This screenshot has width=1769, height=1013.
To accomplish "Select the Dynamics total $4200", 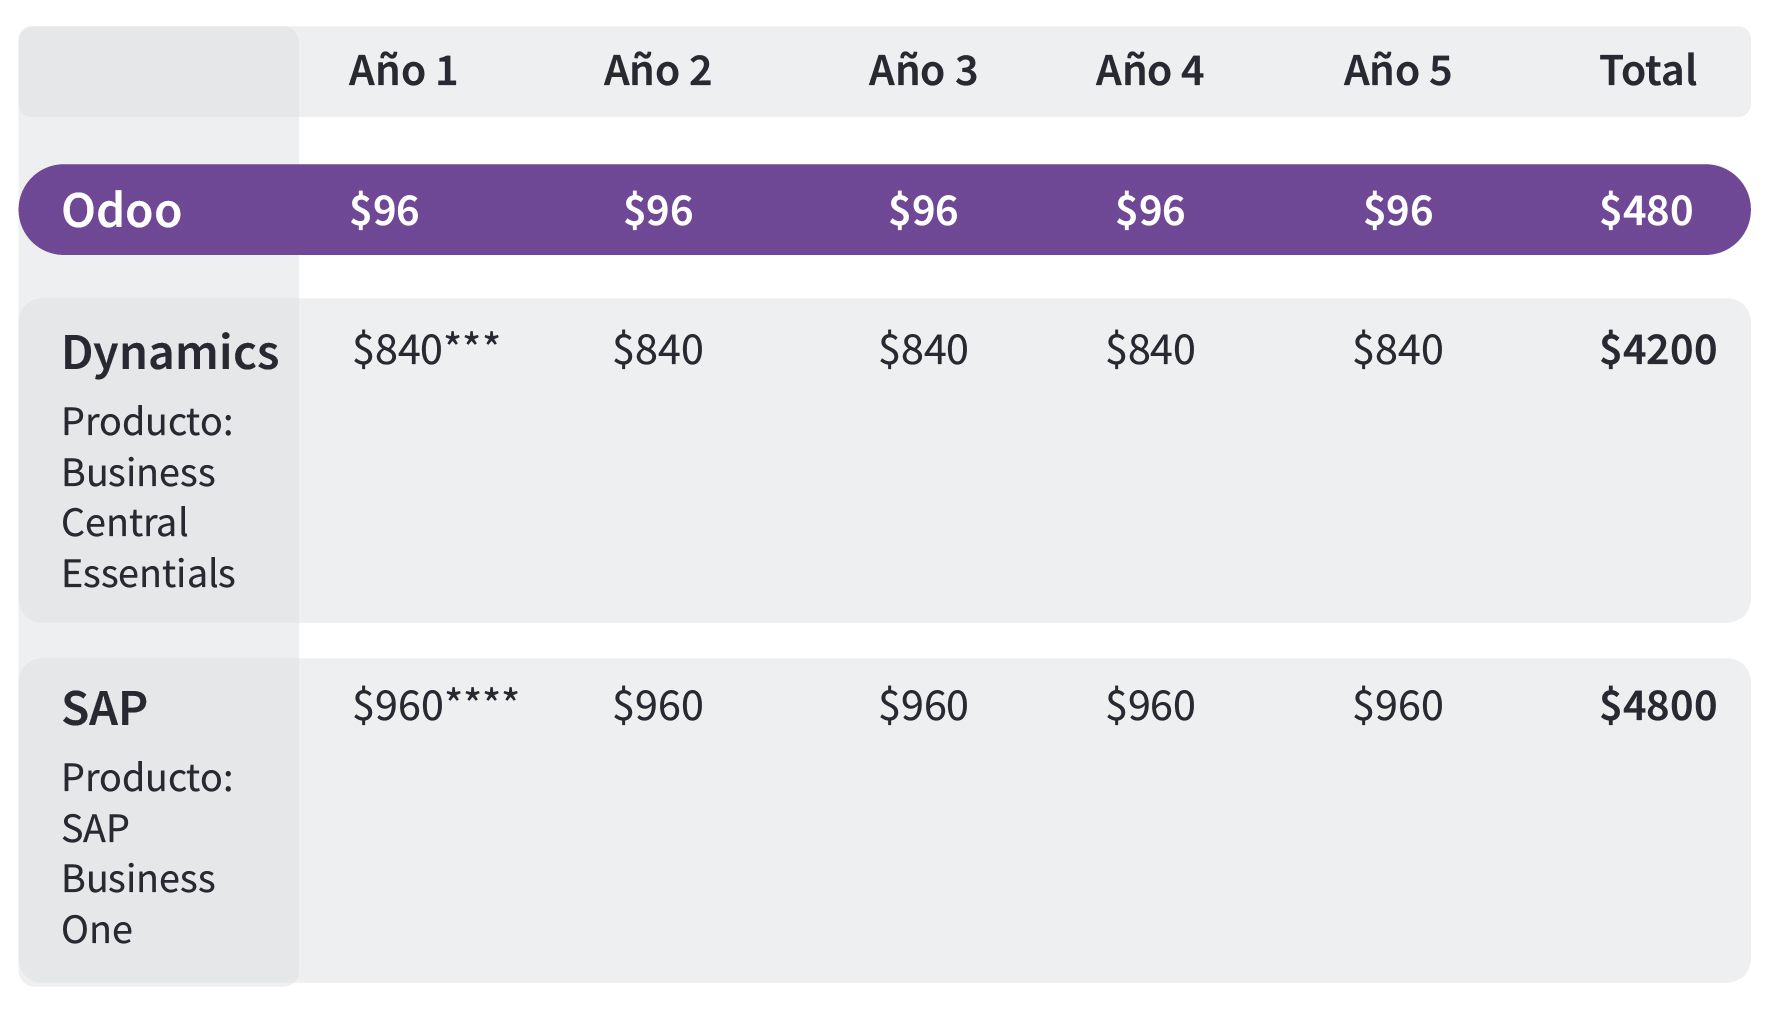I will click(x=1658, y=349).
